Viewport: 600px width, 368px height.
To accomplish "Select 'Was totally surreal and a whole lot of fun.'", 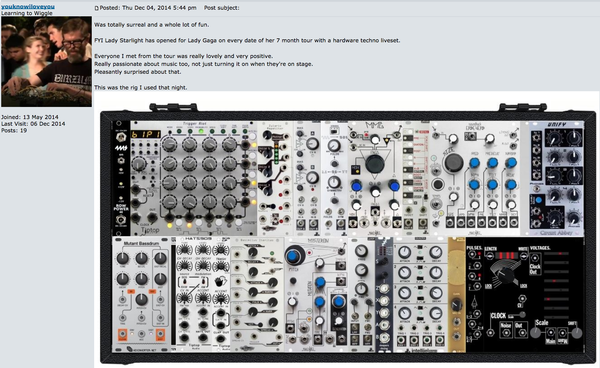I will (x=152, y=24).
